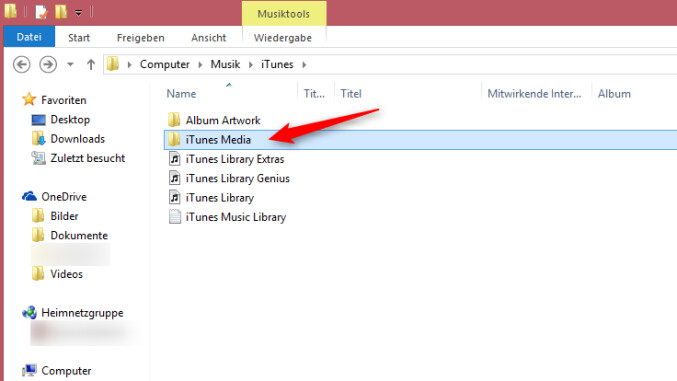Select the iTunes Music Library file name

click(x=236, y=217)
